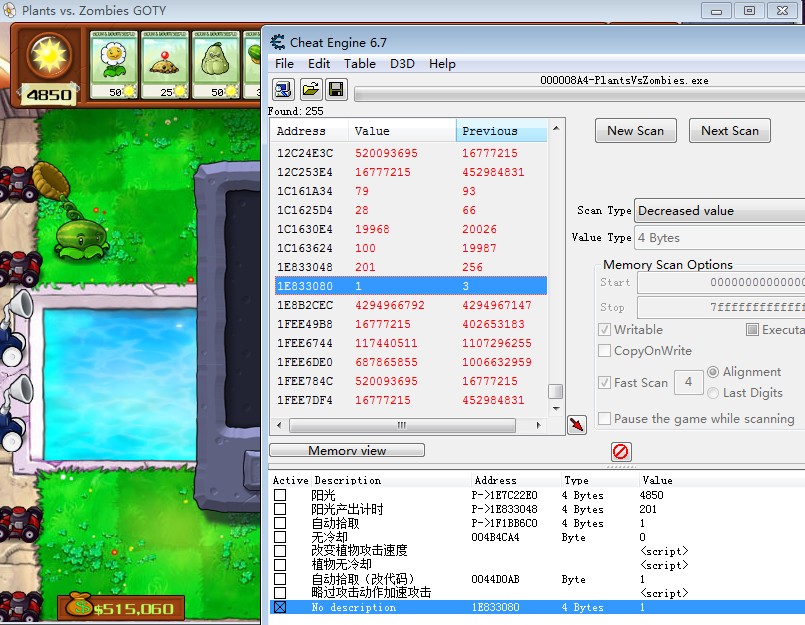Toggle the CopyOnWrite checkbox
Screen dimensions: 805x625
(x=605, y=351)
